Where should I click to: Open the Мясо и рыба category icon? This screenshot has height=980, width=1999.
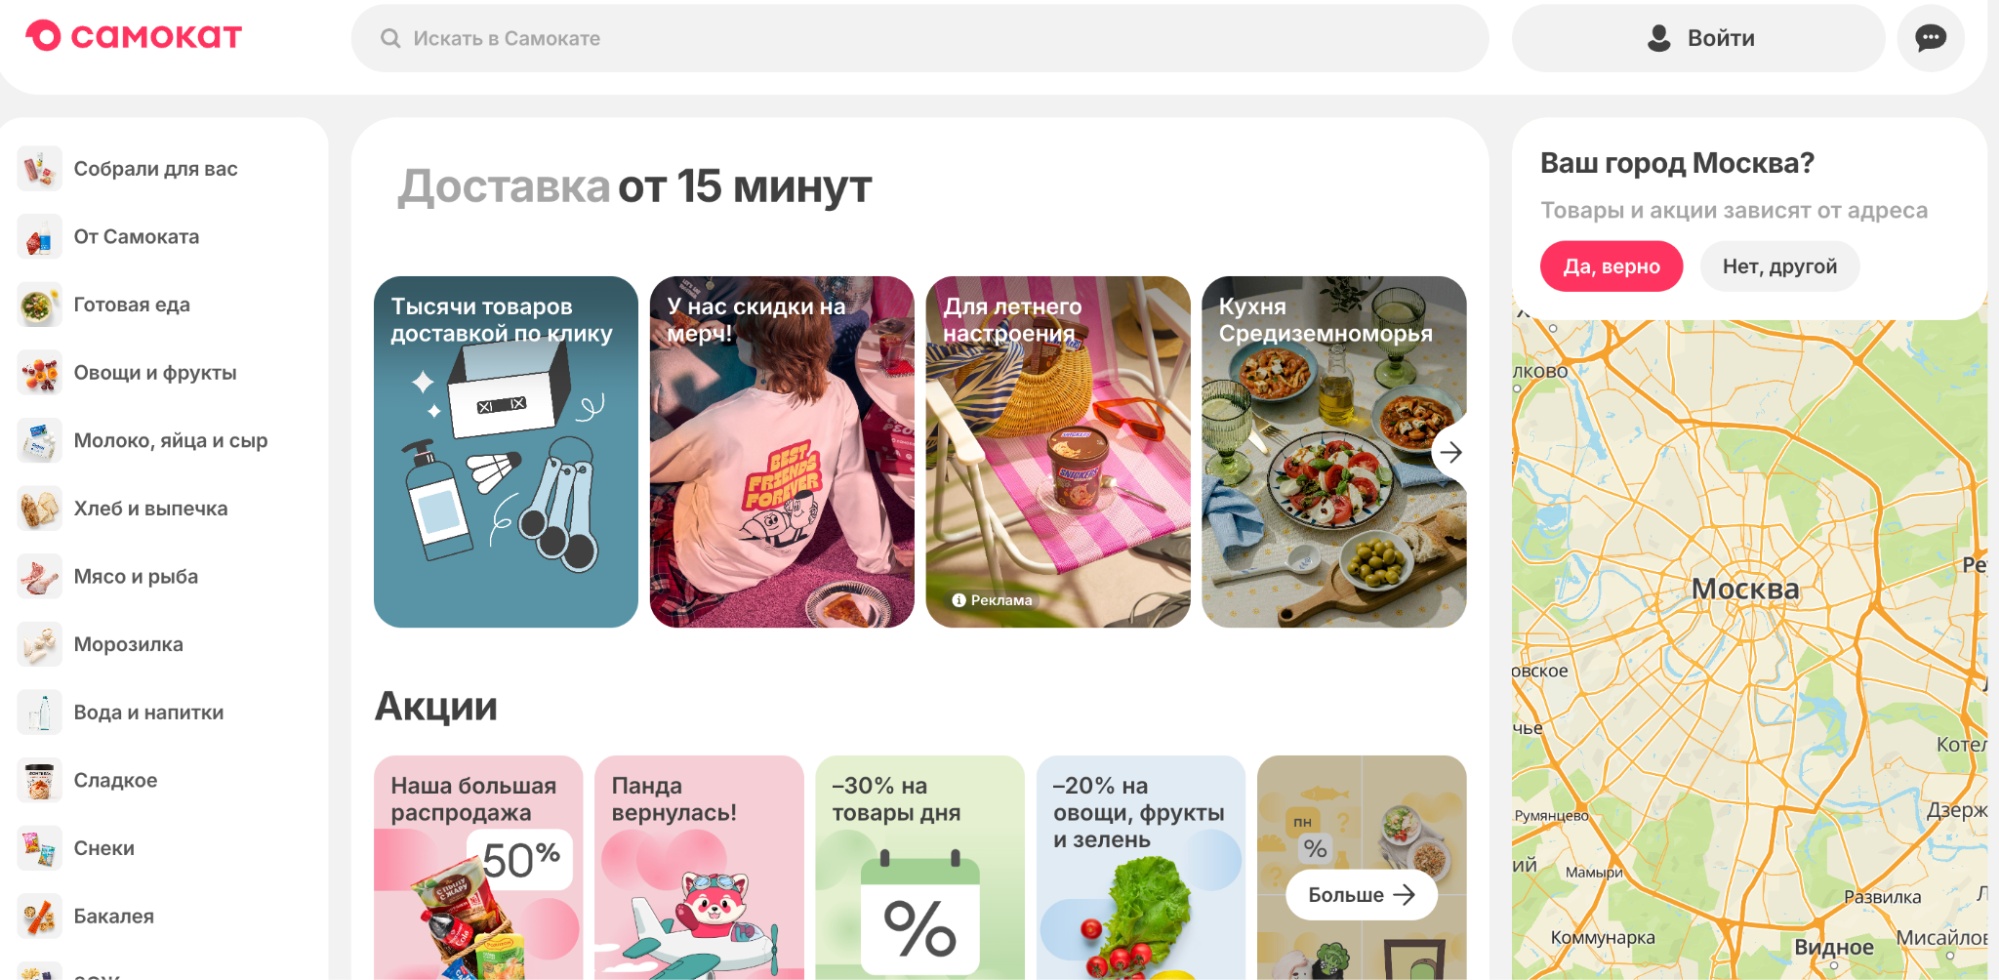tap(39, 577)
